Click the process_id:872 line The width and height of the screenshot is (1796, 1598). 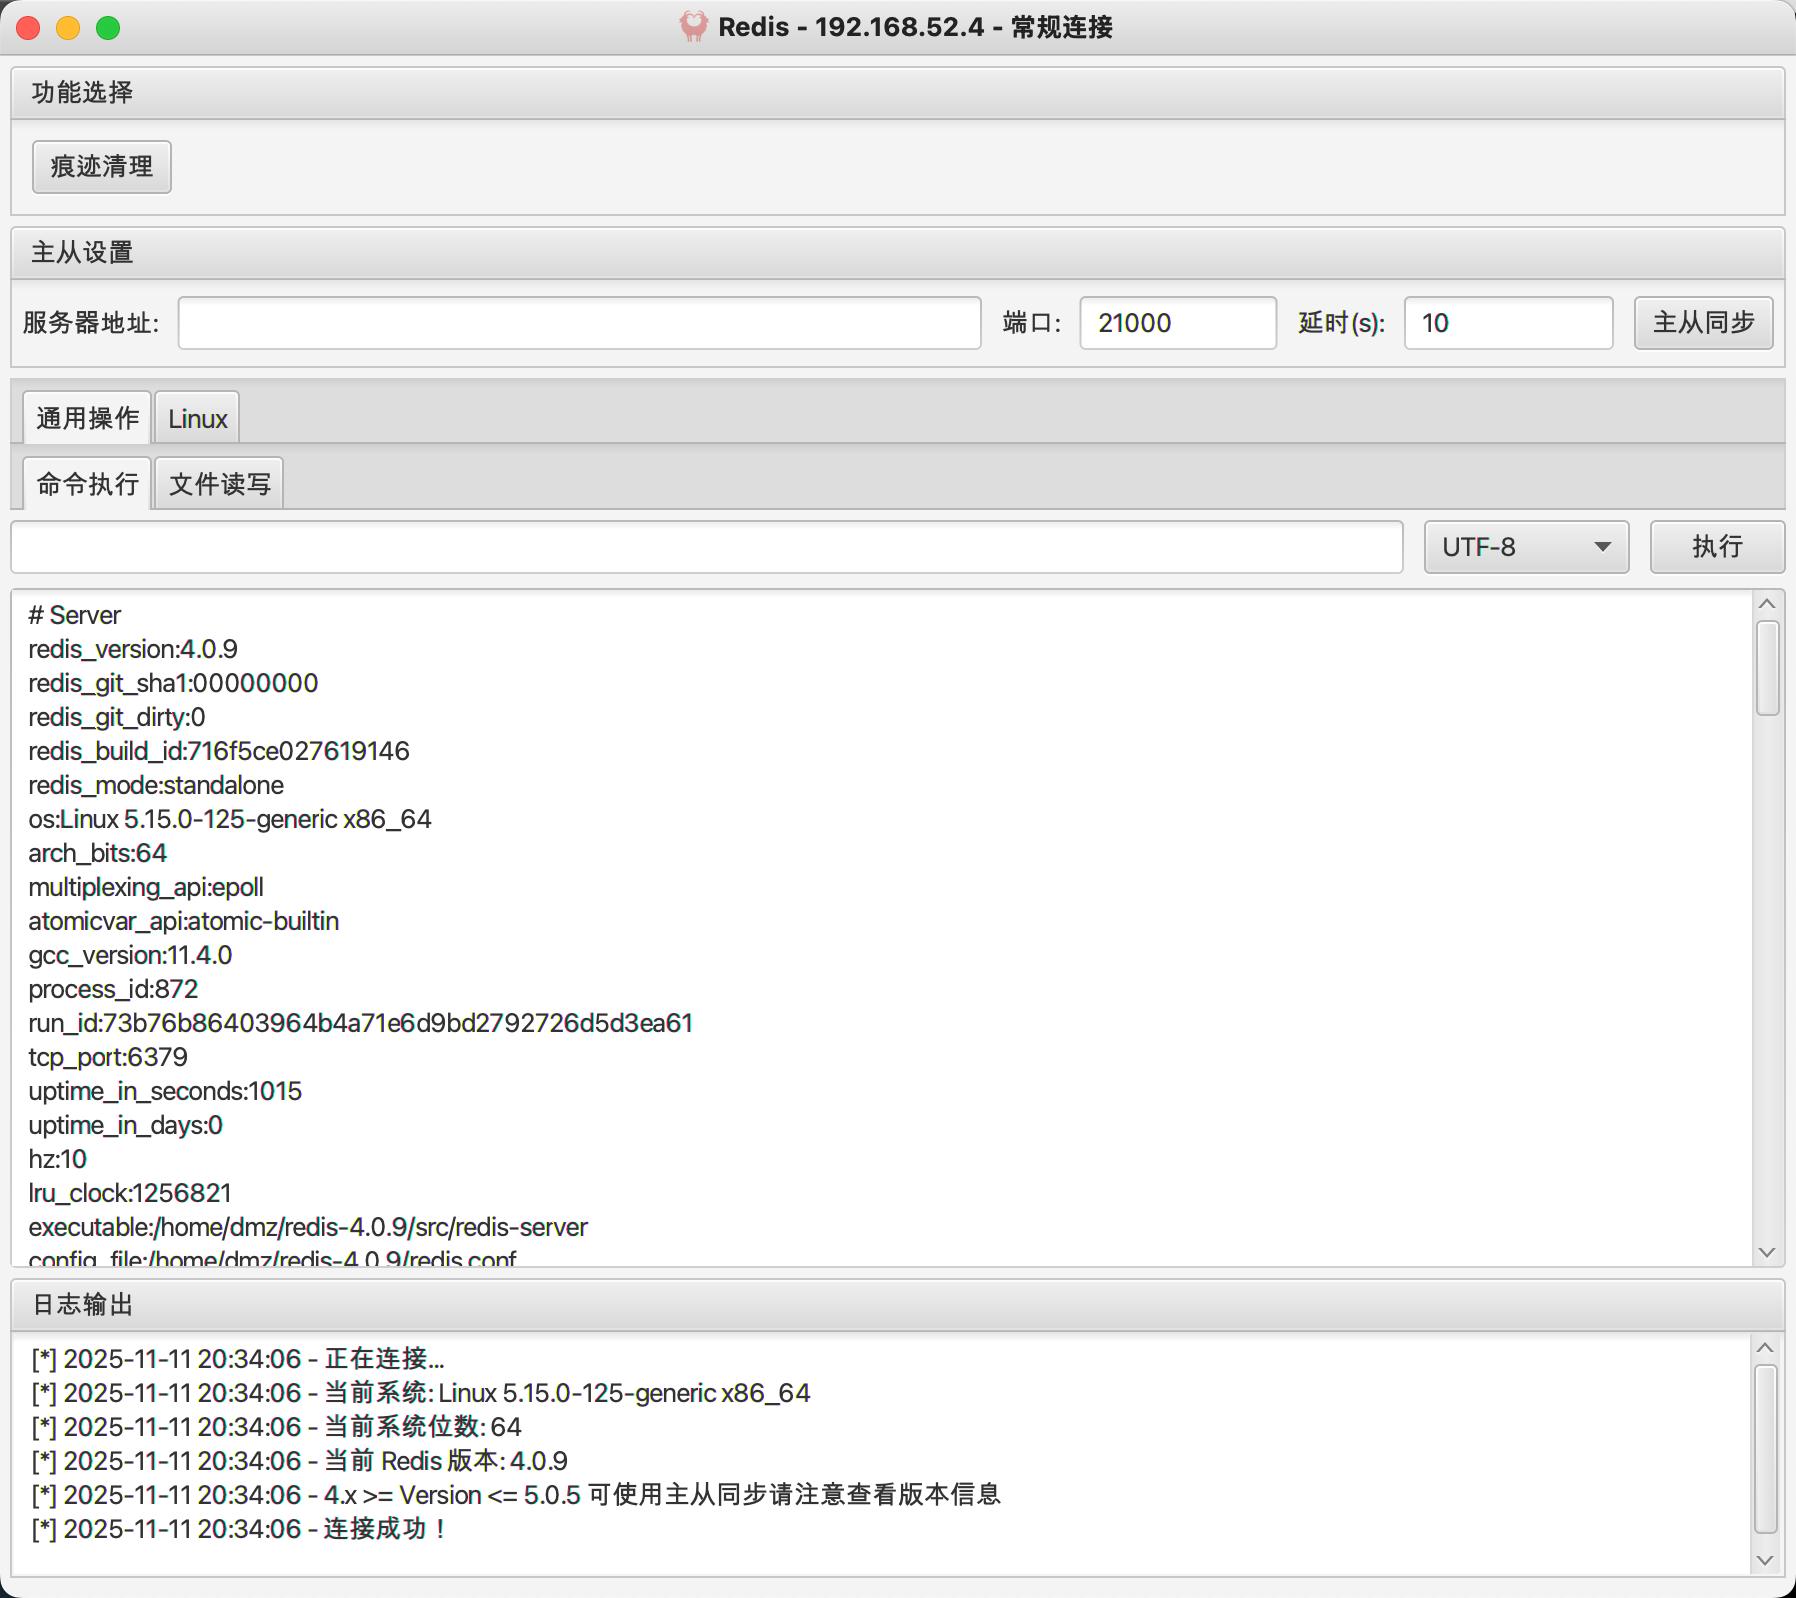click(x=113, y=989)
